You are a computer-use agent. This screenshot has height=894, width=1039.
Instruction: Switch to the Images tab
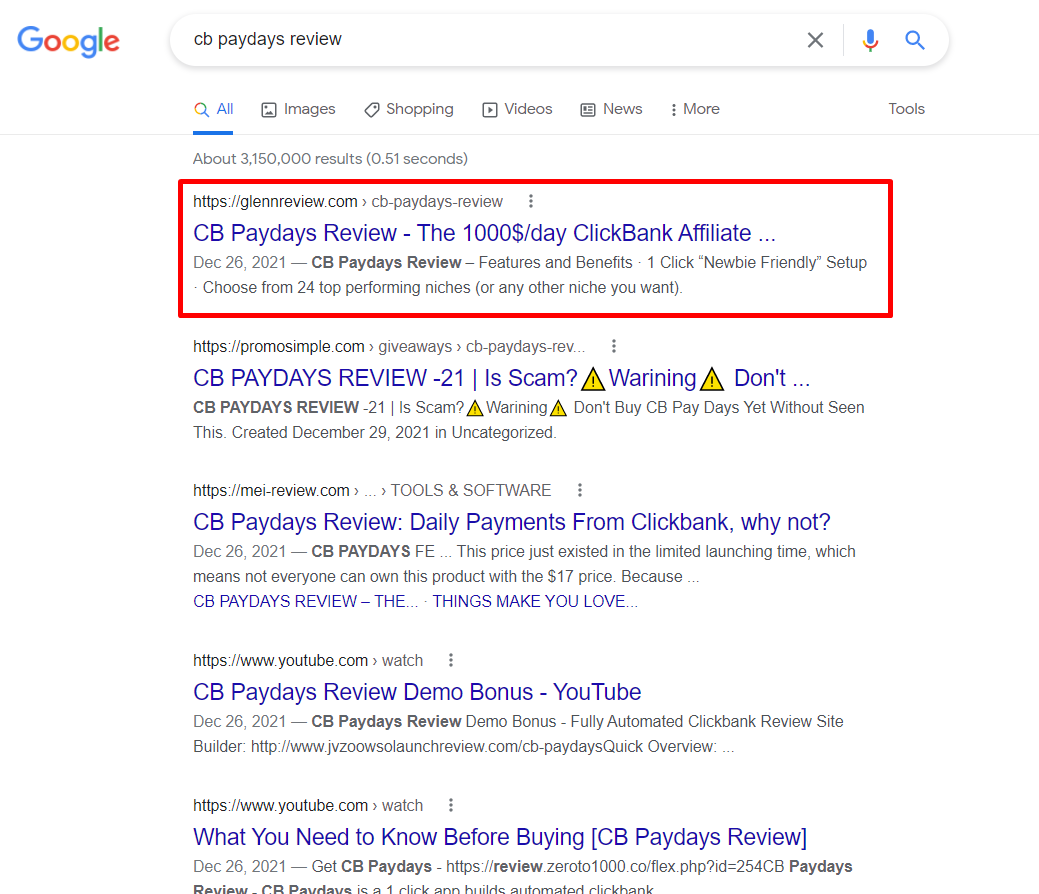tap(298, 109)
